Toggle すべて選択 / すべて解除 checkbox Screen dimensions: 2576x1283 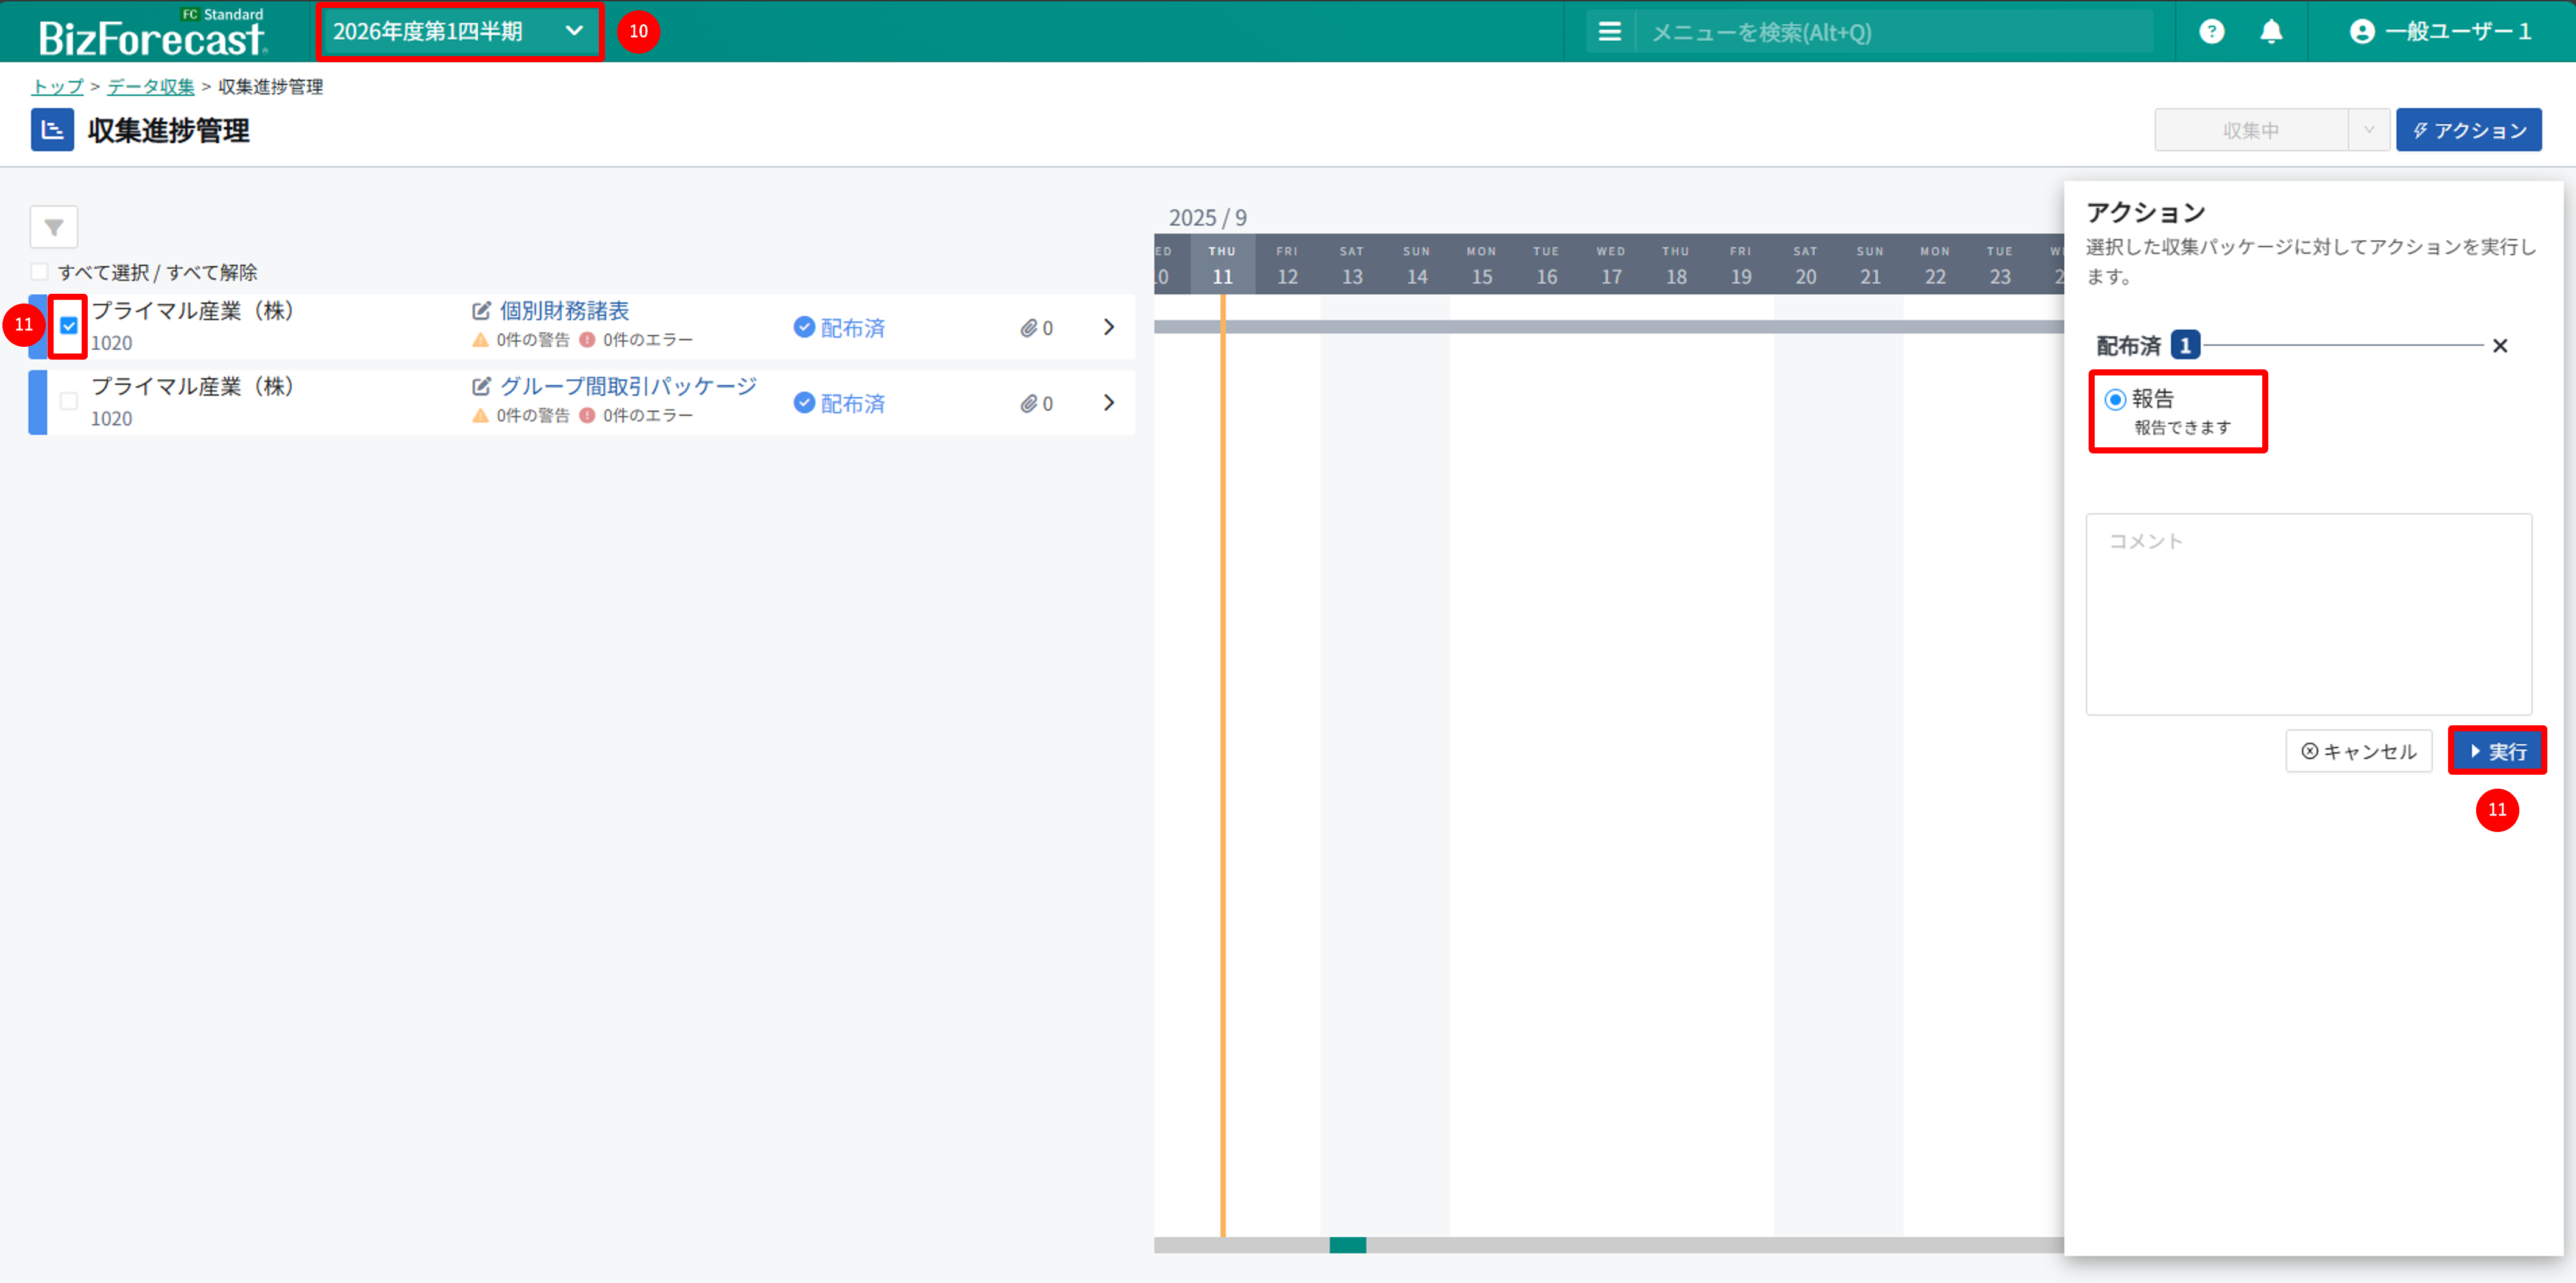40,272
